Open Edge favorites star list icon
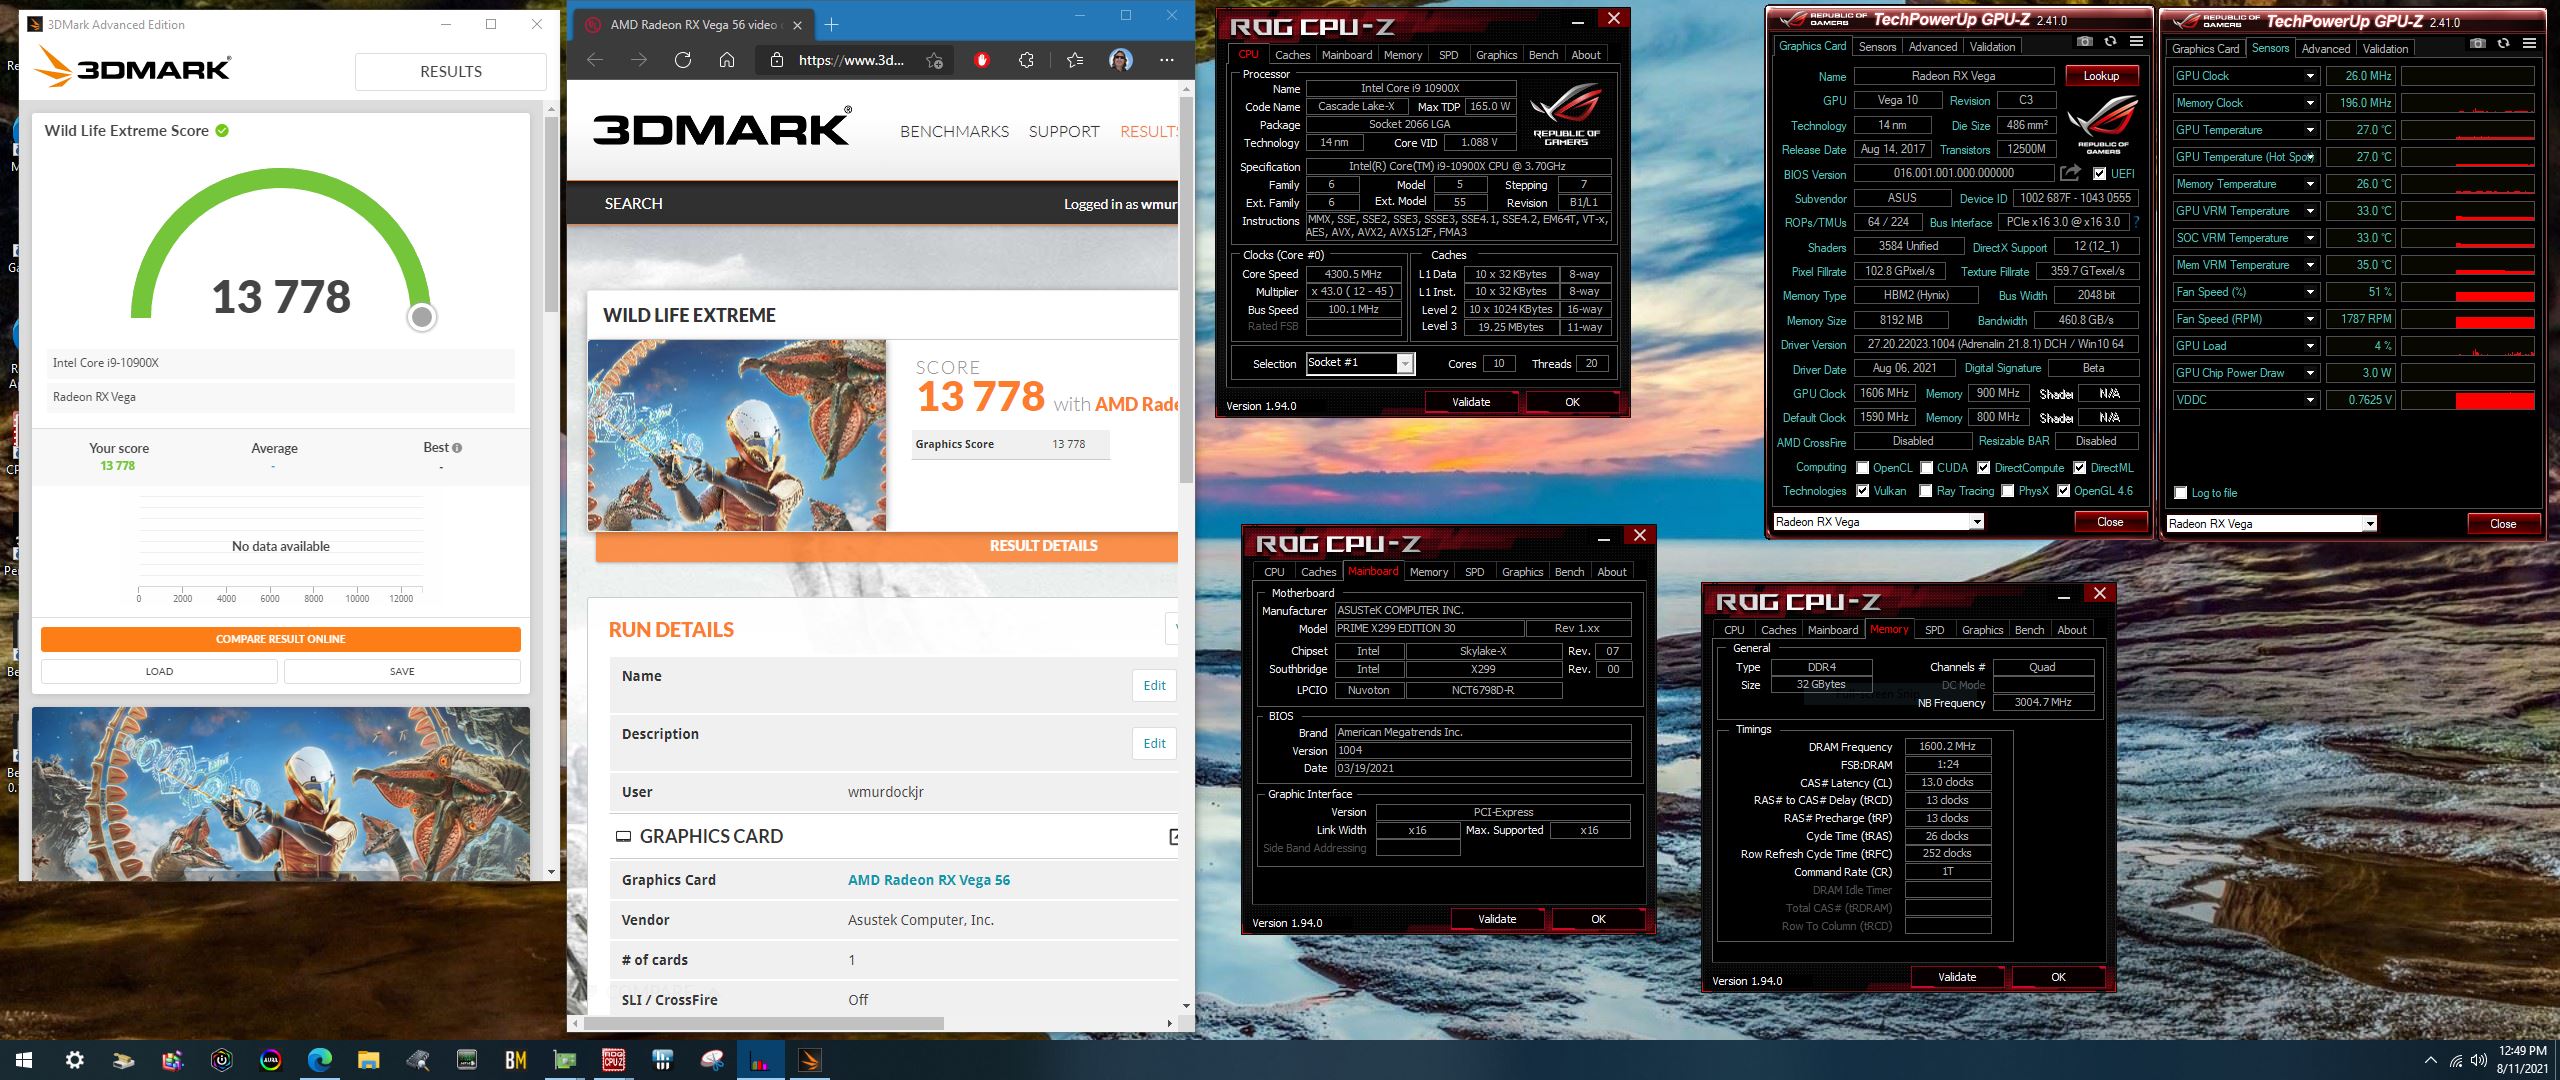Viewport: 2560px width, 1080px height. click(x=1075, y=60)
